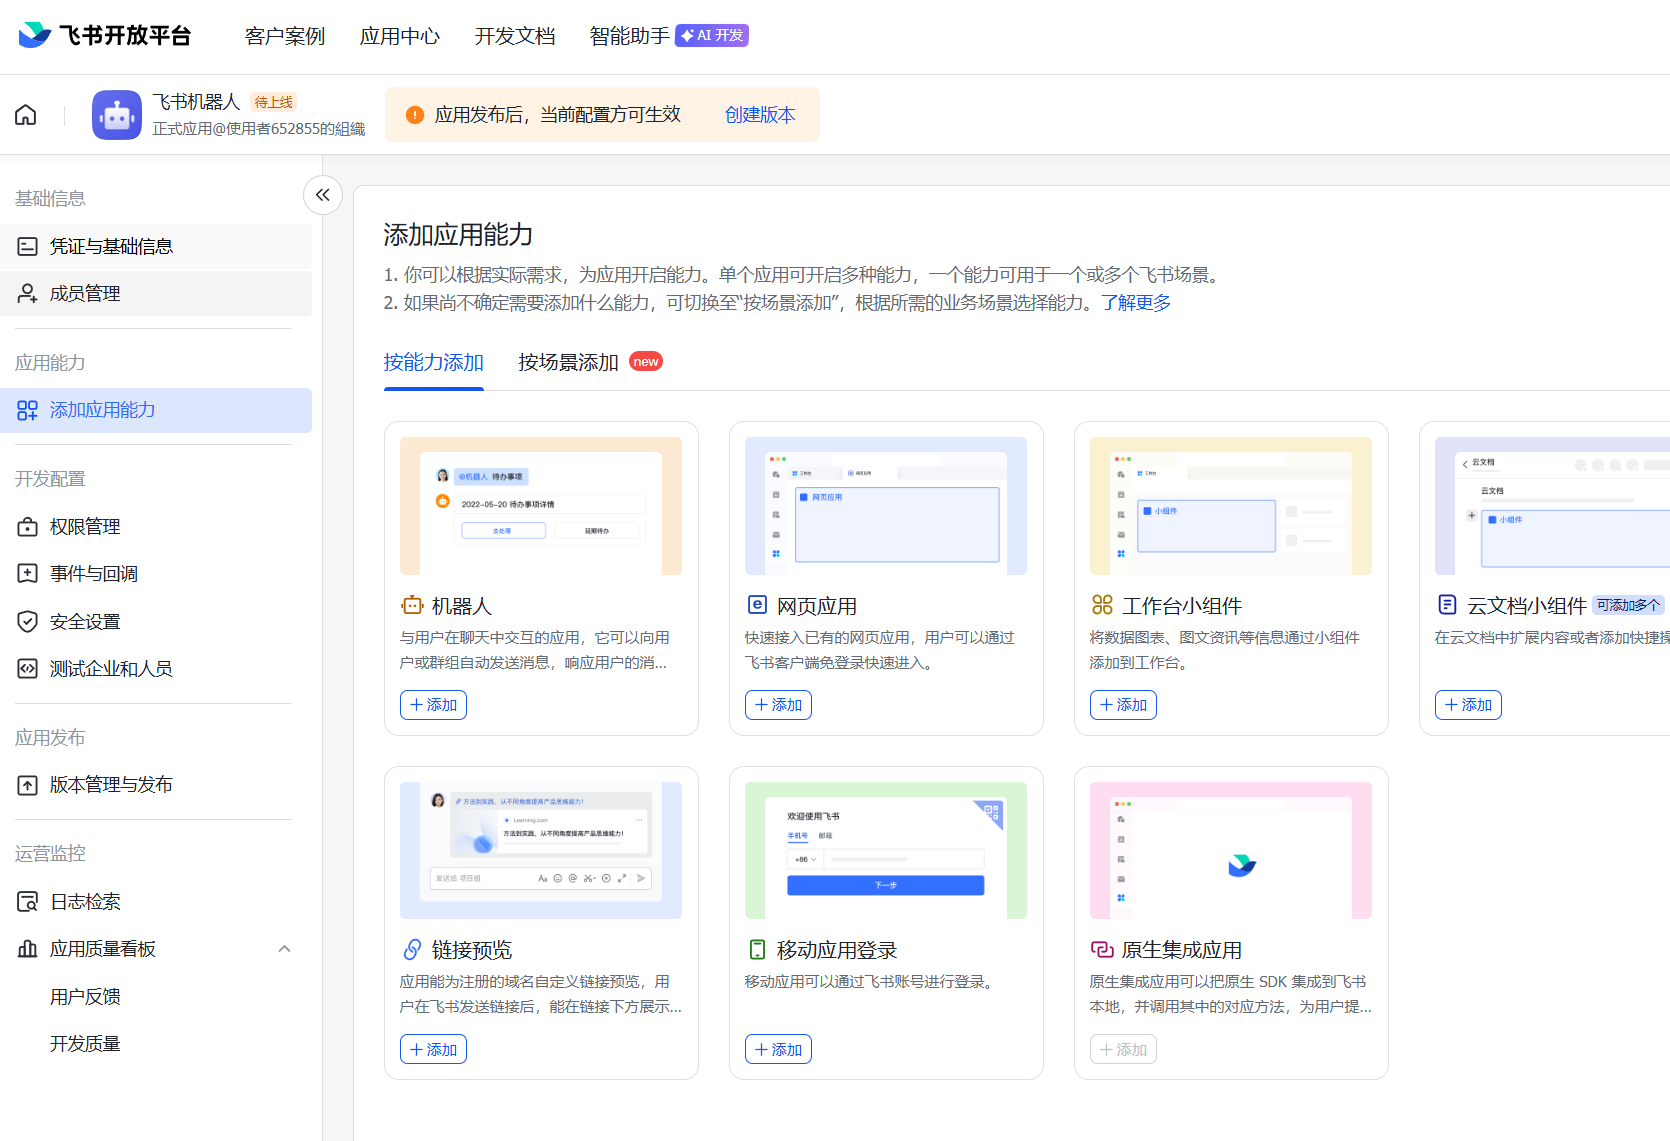Add the 移动应用登录 capability
1670x1141 pixels.
[778, 1049]
